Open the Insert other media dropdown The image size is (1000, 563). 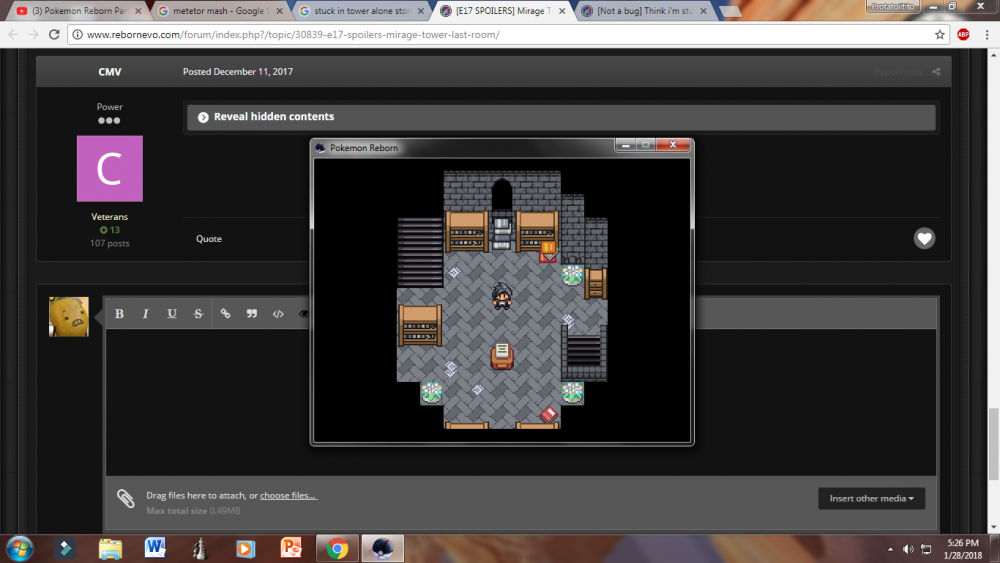(871, 498)
